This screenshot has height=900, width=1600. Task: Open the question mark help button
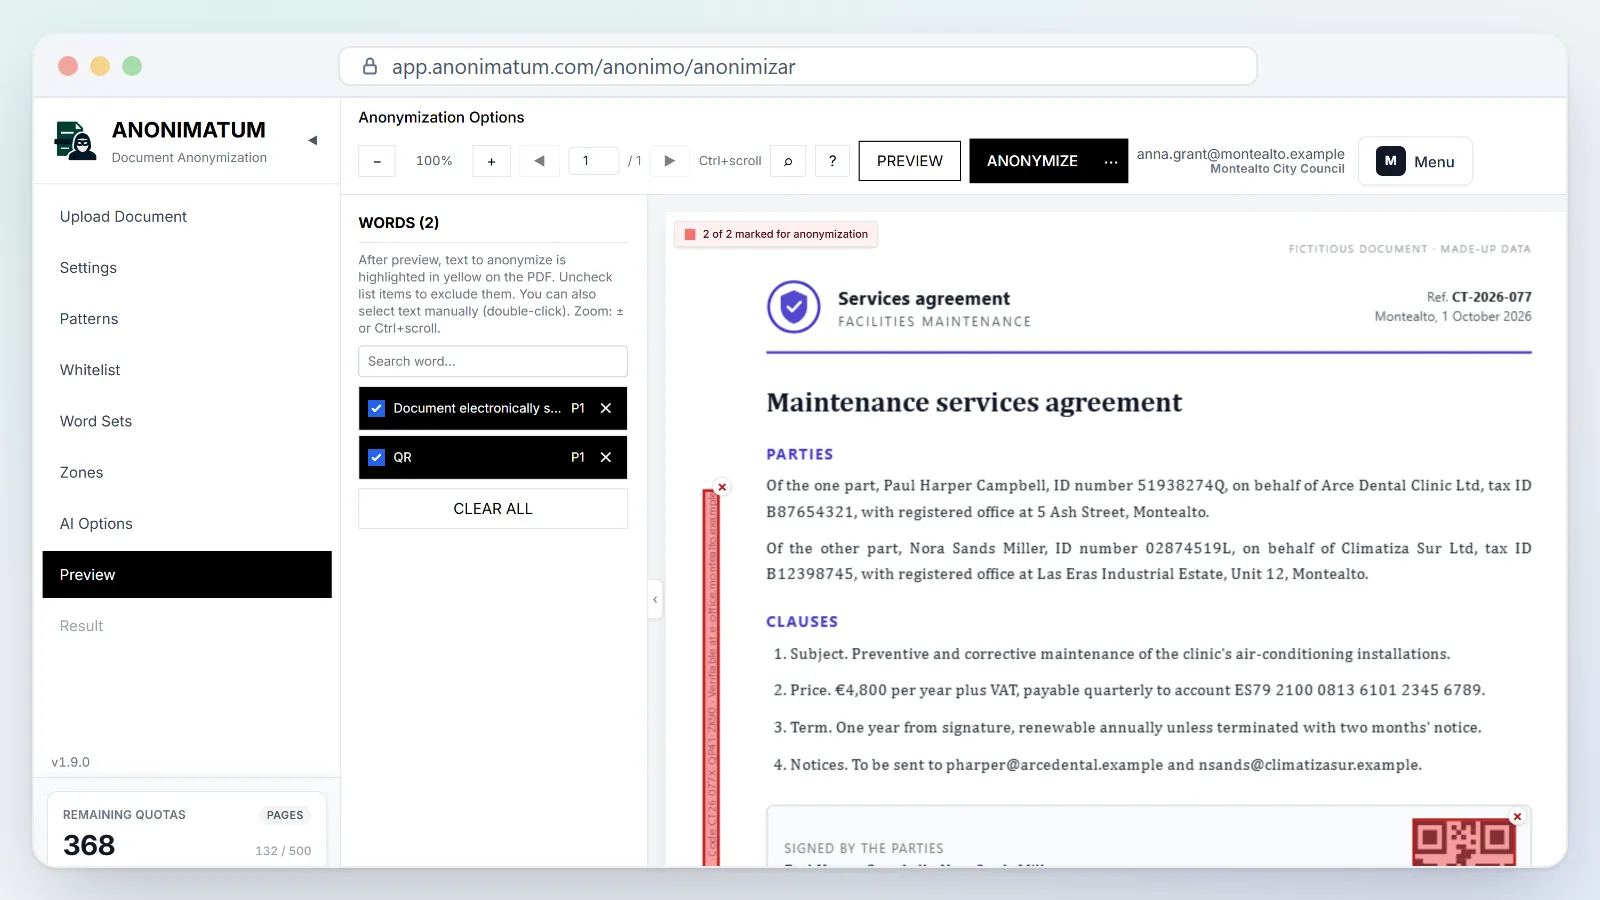tap(832, 161)
